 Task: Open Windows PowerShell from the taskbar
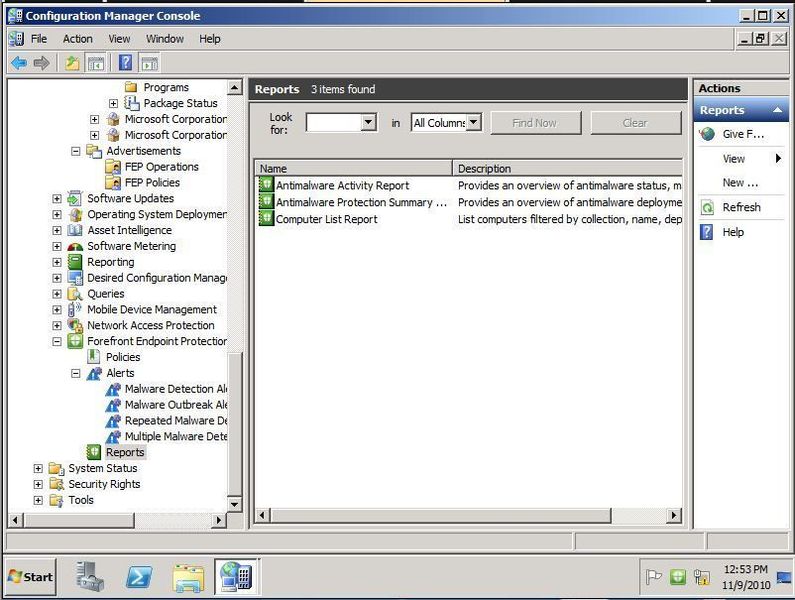(138, 577)
